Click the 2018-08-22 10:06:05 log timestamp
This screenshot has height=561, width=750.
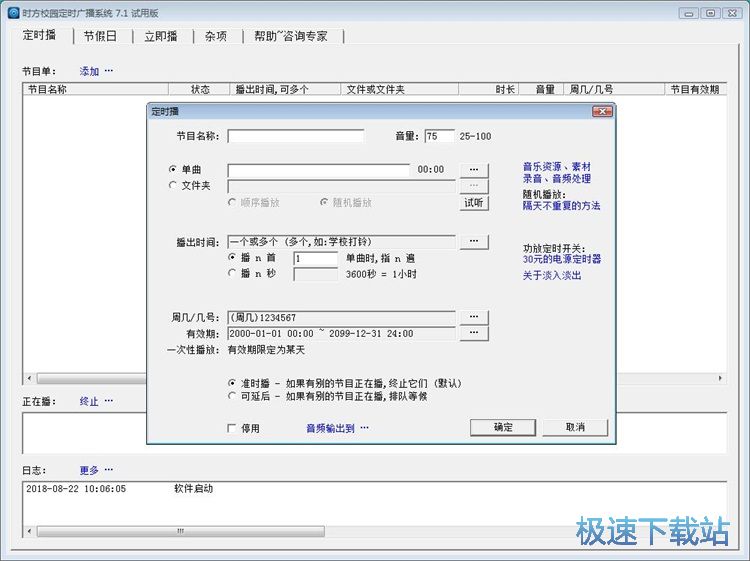click(x=76, y=489)
